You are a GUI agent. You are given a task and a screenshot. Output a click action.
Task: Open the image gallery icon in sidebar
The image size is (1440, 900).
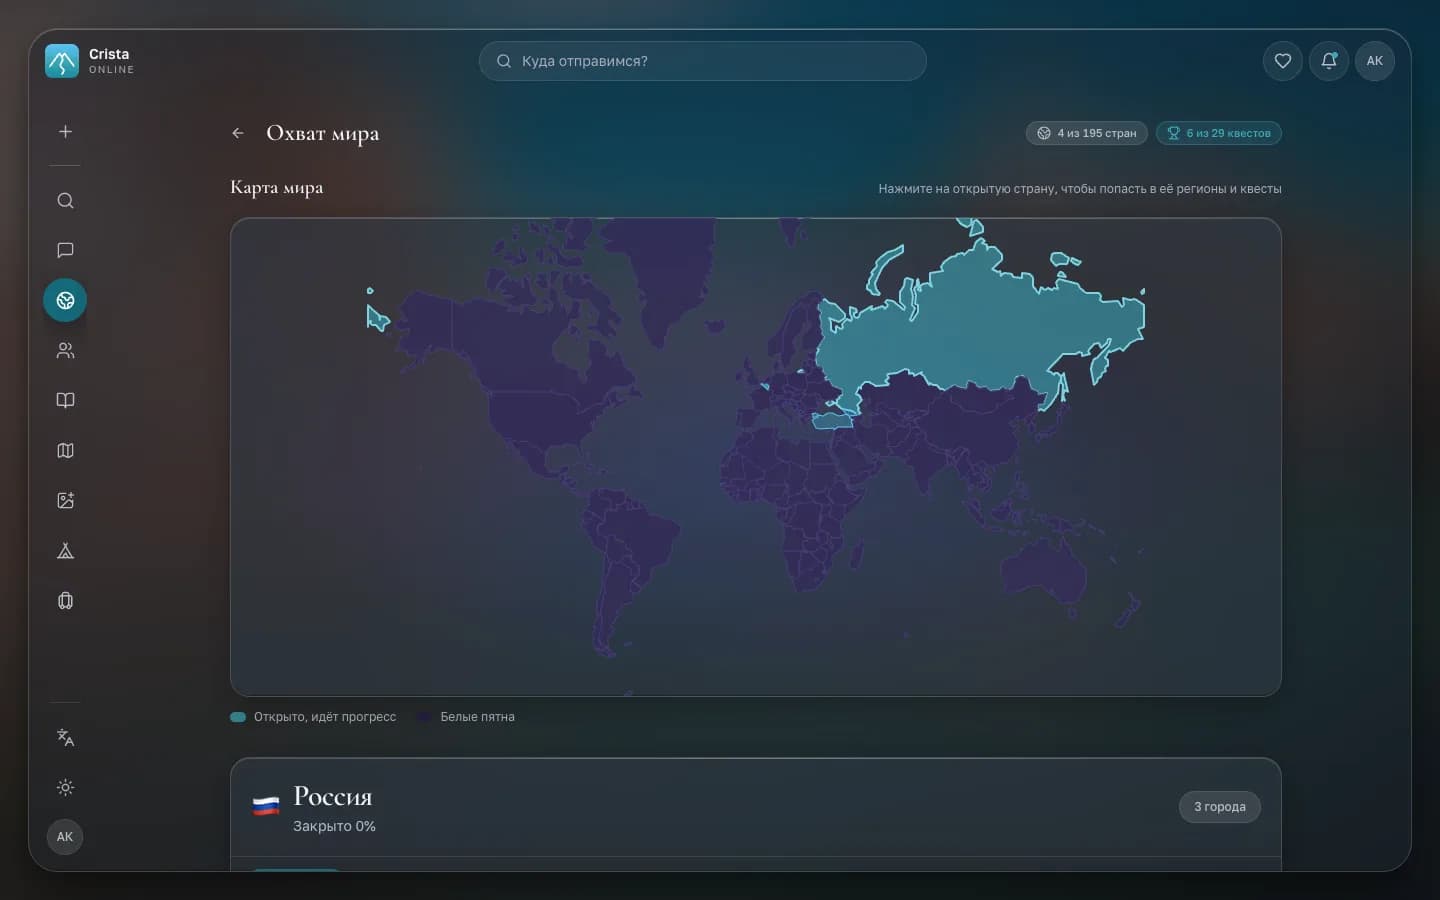click(x=65, y=500)
